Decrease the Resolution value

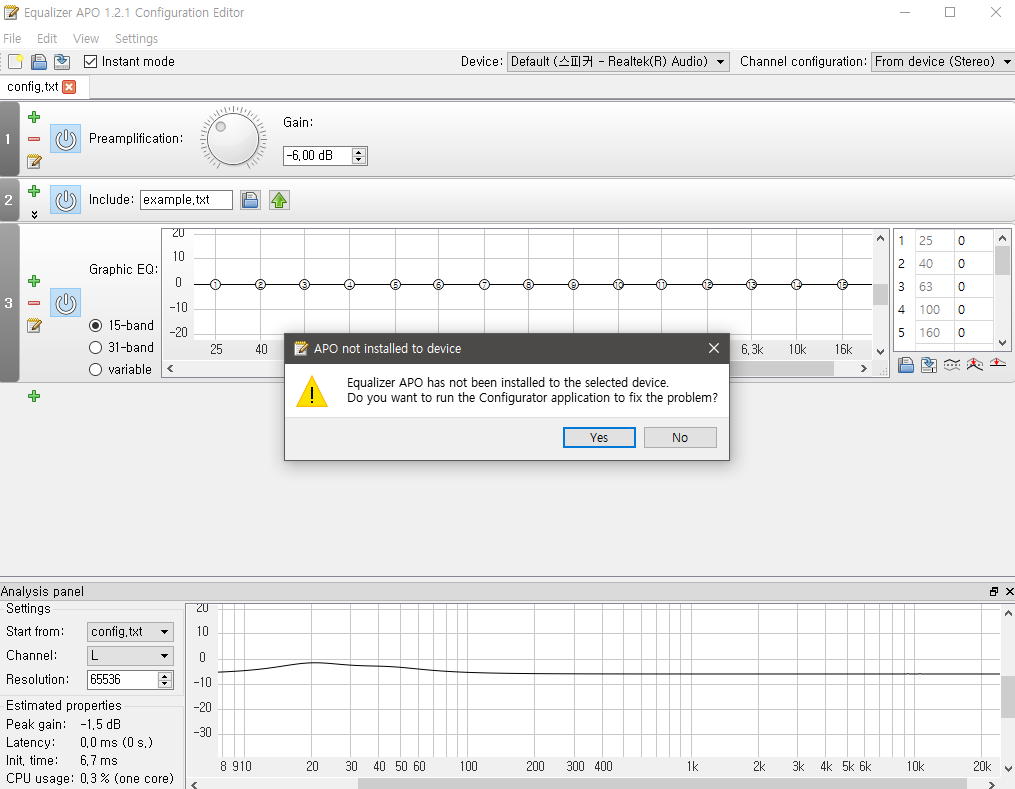165,683
